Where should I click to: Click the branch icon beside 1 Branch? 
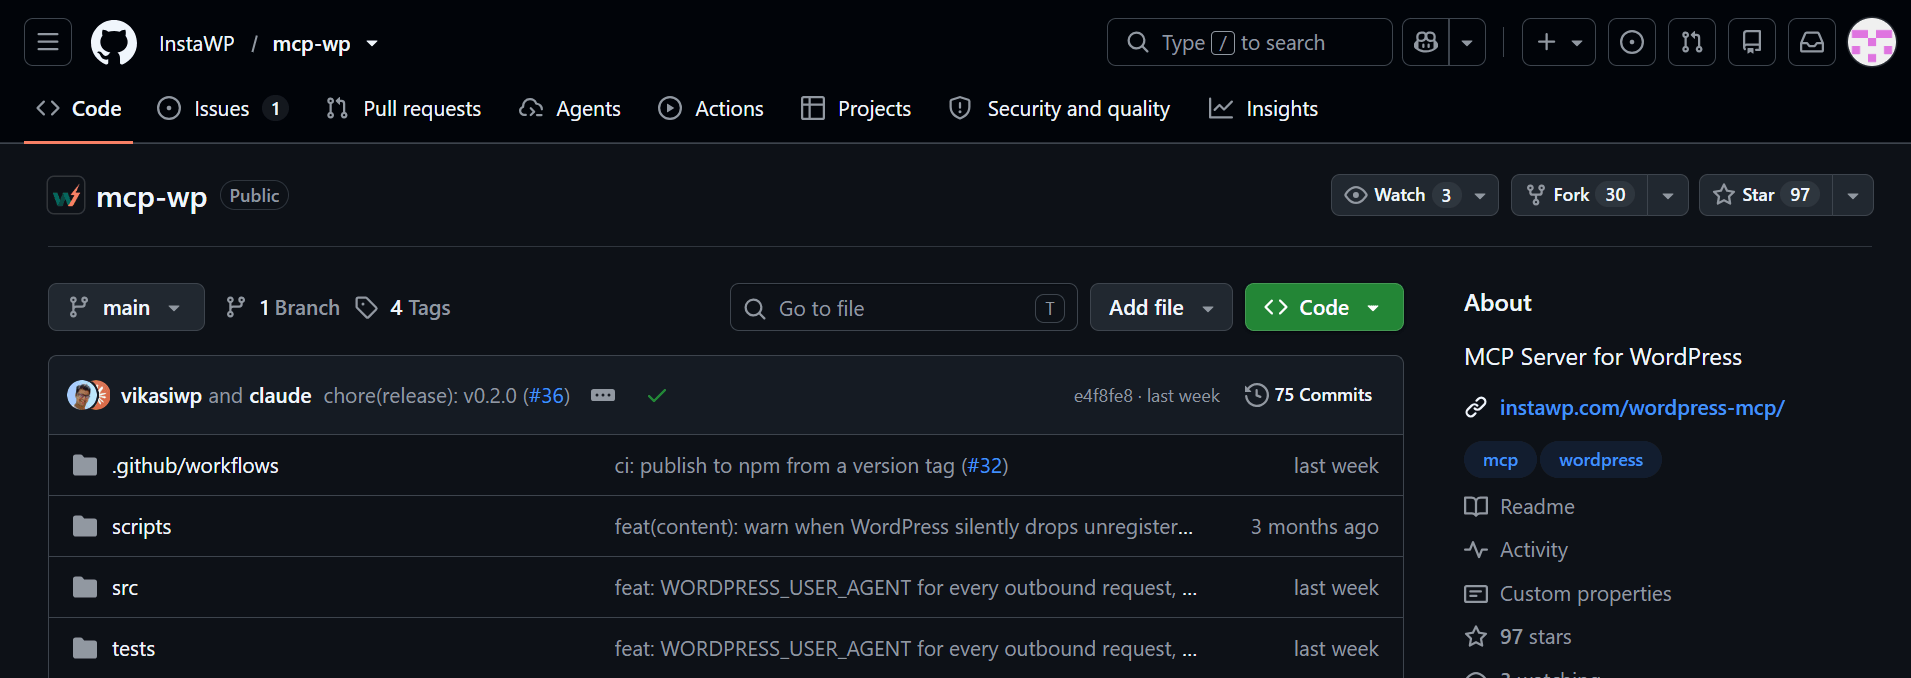[236, 308]
